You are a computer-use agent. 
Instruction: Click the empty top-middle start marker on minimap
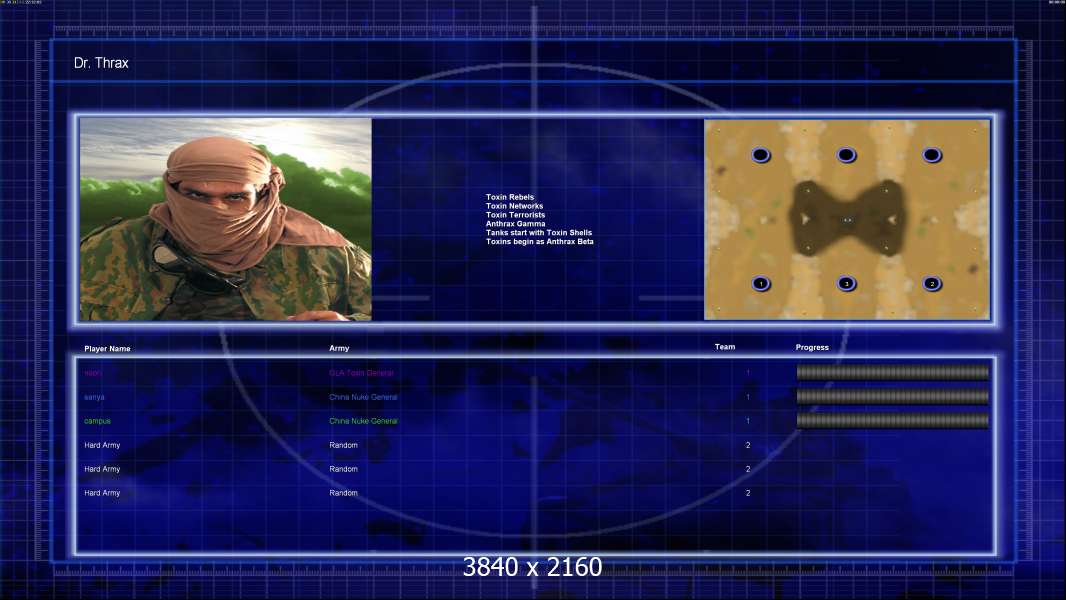coord(846,155)
